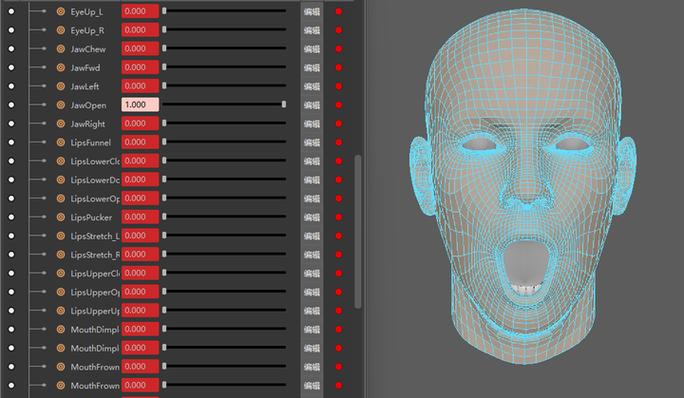Click the JawOpen 1.000 weight field
Image resolution: width=684 pixels, height=398 pixels.
point(140,105)
